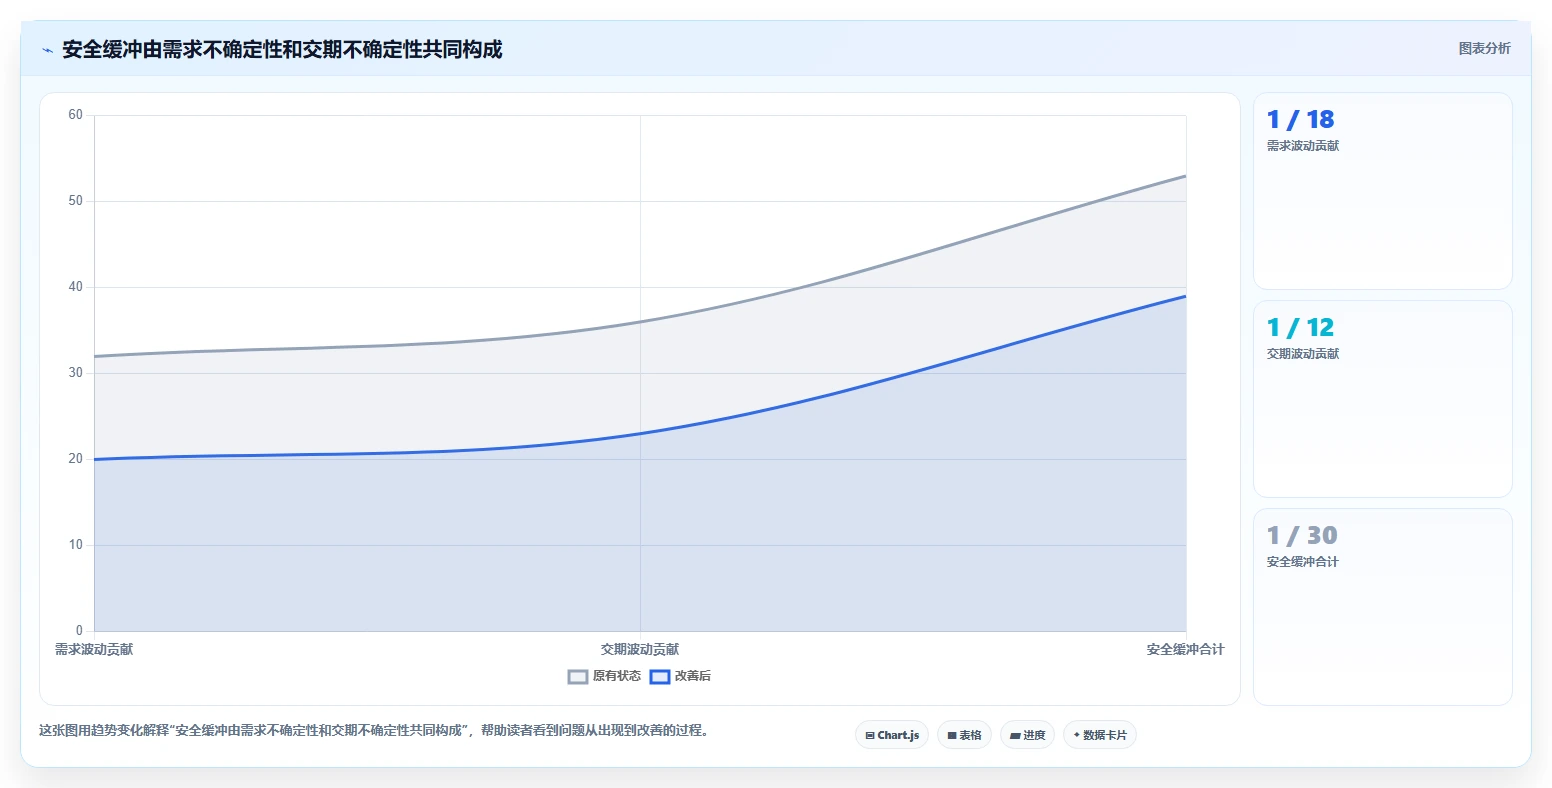Click the 1 / 18 value

coord(1300,120)
